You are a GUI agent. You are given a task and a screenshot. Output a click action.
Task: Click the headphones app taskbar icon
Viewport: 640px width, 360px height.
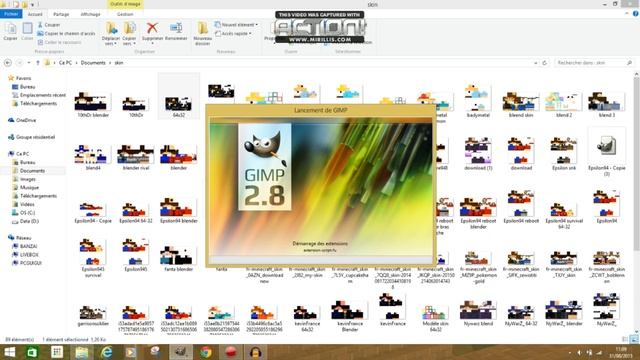pos(256,352)
